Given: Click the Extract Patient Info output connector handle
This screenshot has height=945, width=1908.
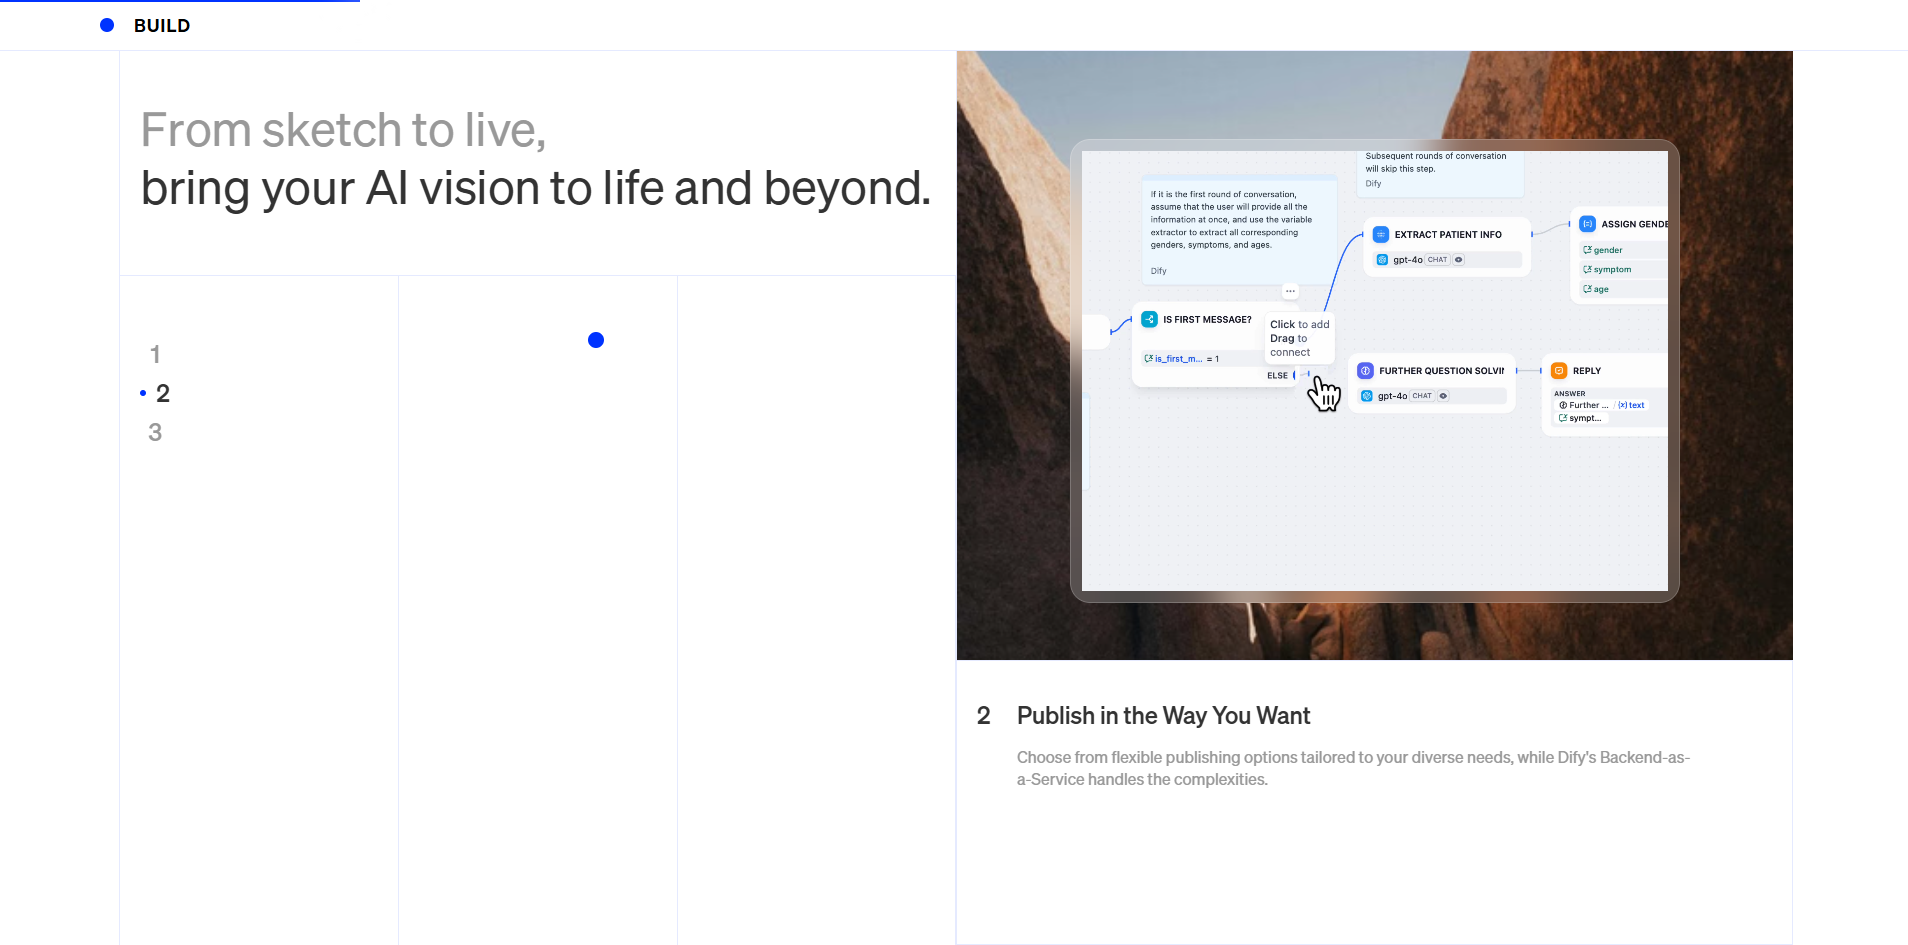Looking at the screenshot, I should [x=1532, y=234].
